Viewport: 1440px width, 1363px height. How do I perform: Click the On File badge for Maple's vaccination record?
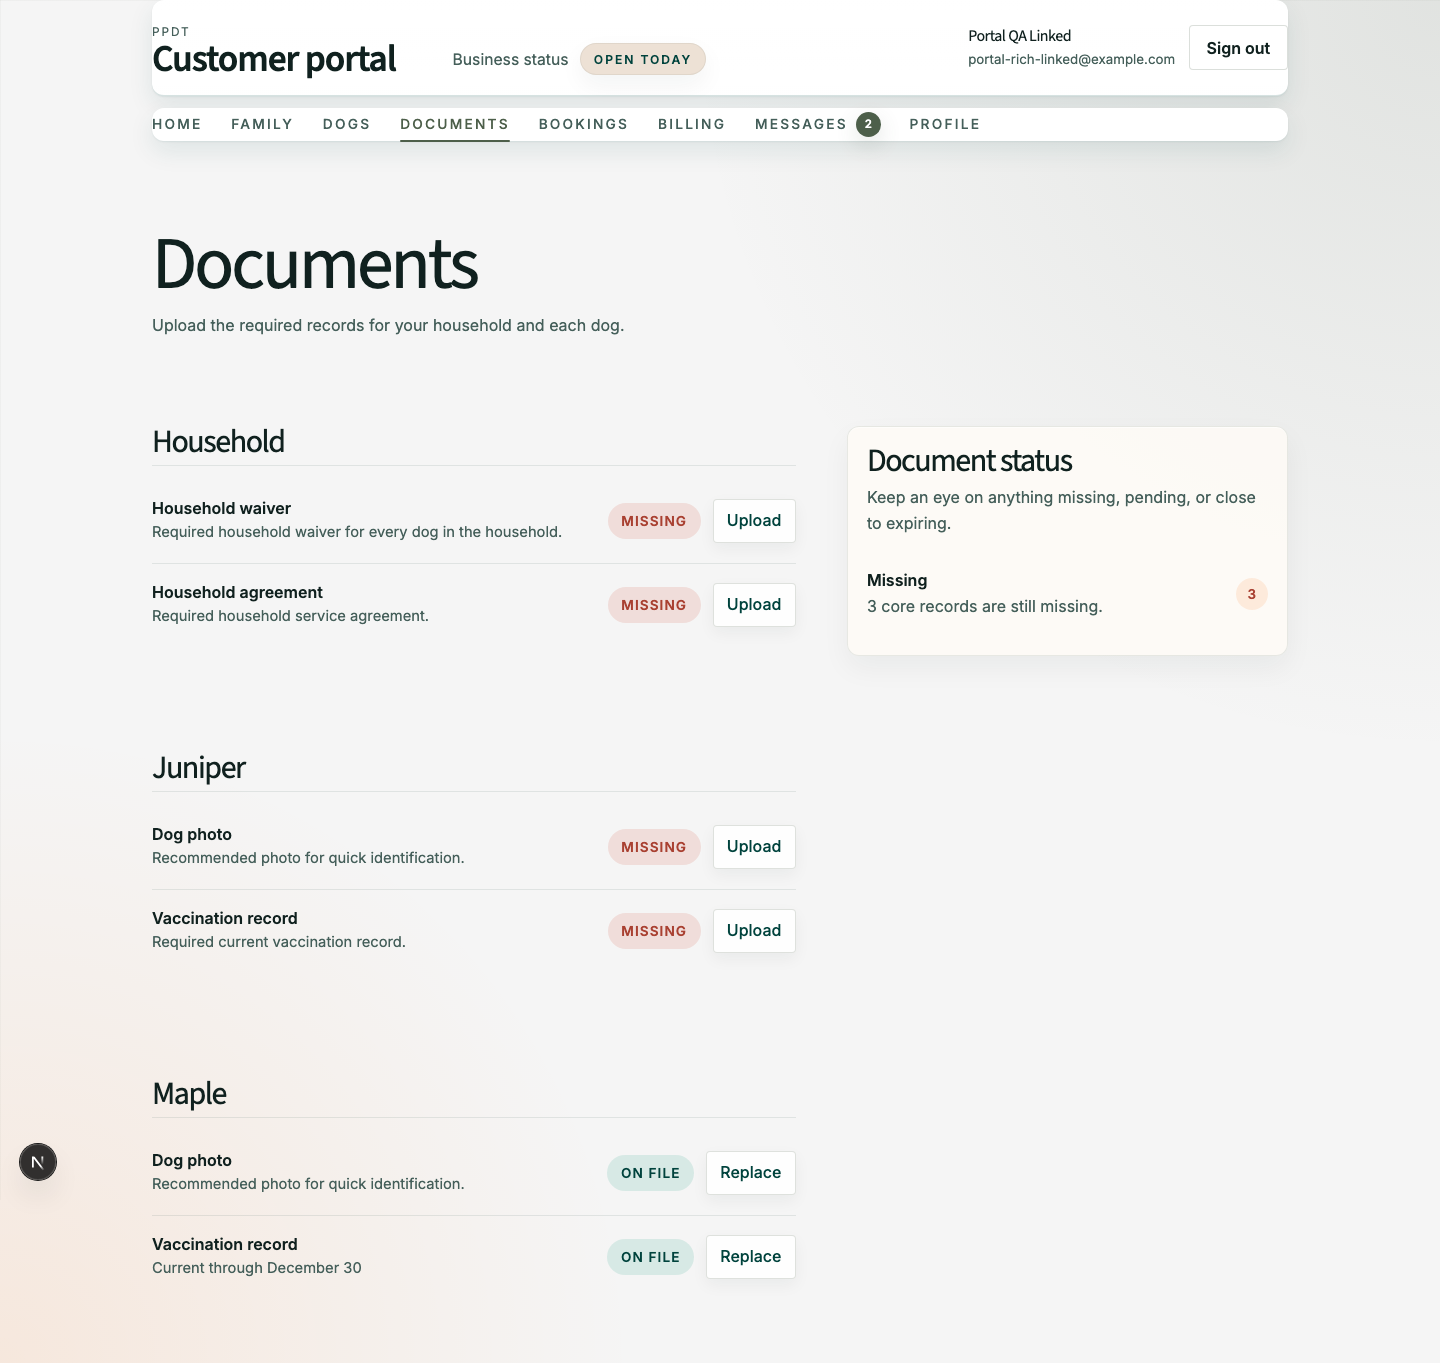(x=650, y=1257)
